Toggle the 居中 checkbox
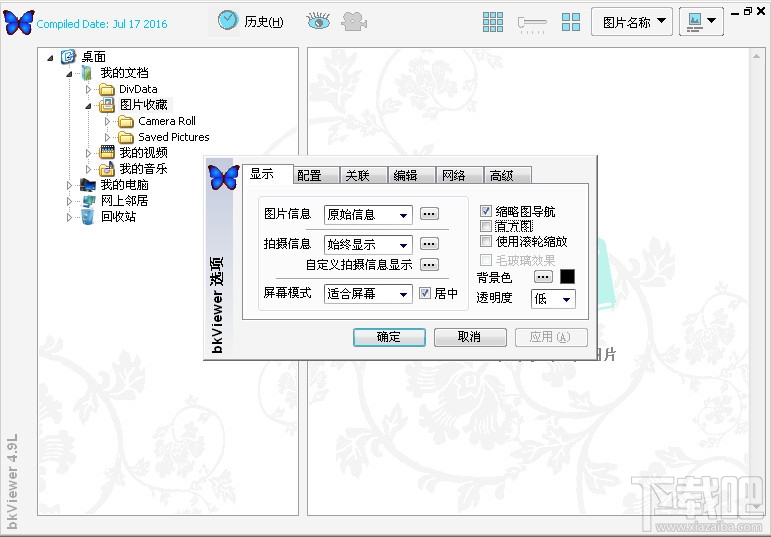 coord(425,294)
